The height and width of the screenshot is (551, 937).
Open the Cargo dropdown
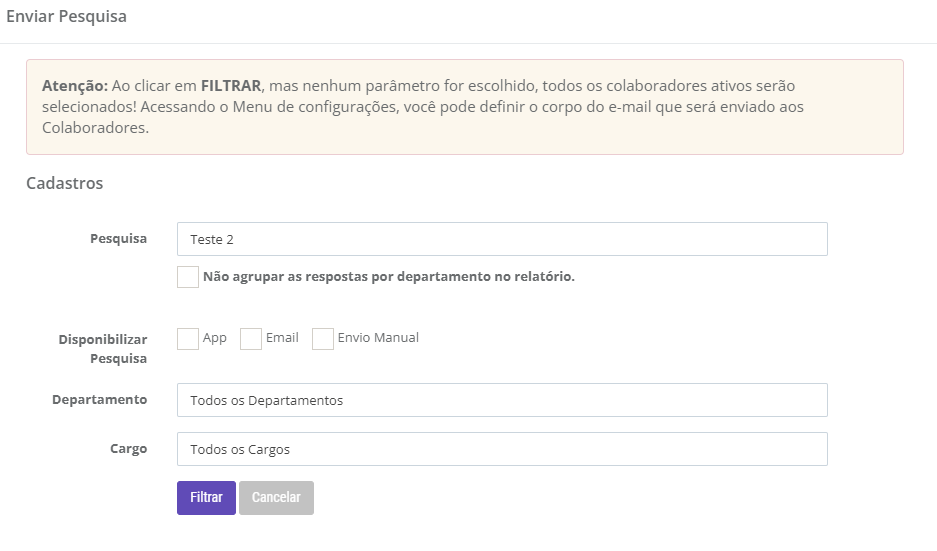point(502,449)
